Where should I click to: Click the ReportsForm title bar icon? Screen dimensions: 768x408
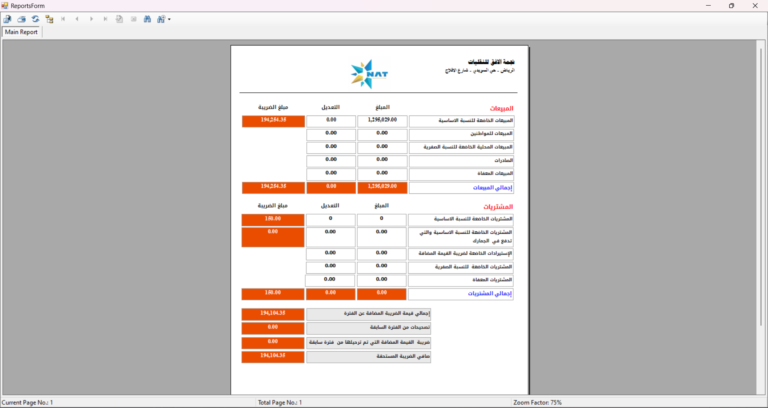(x=5, y=5)
